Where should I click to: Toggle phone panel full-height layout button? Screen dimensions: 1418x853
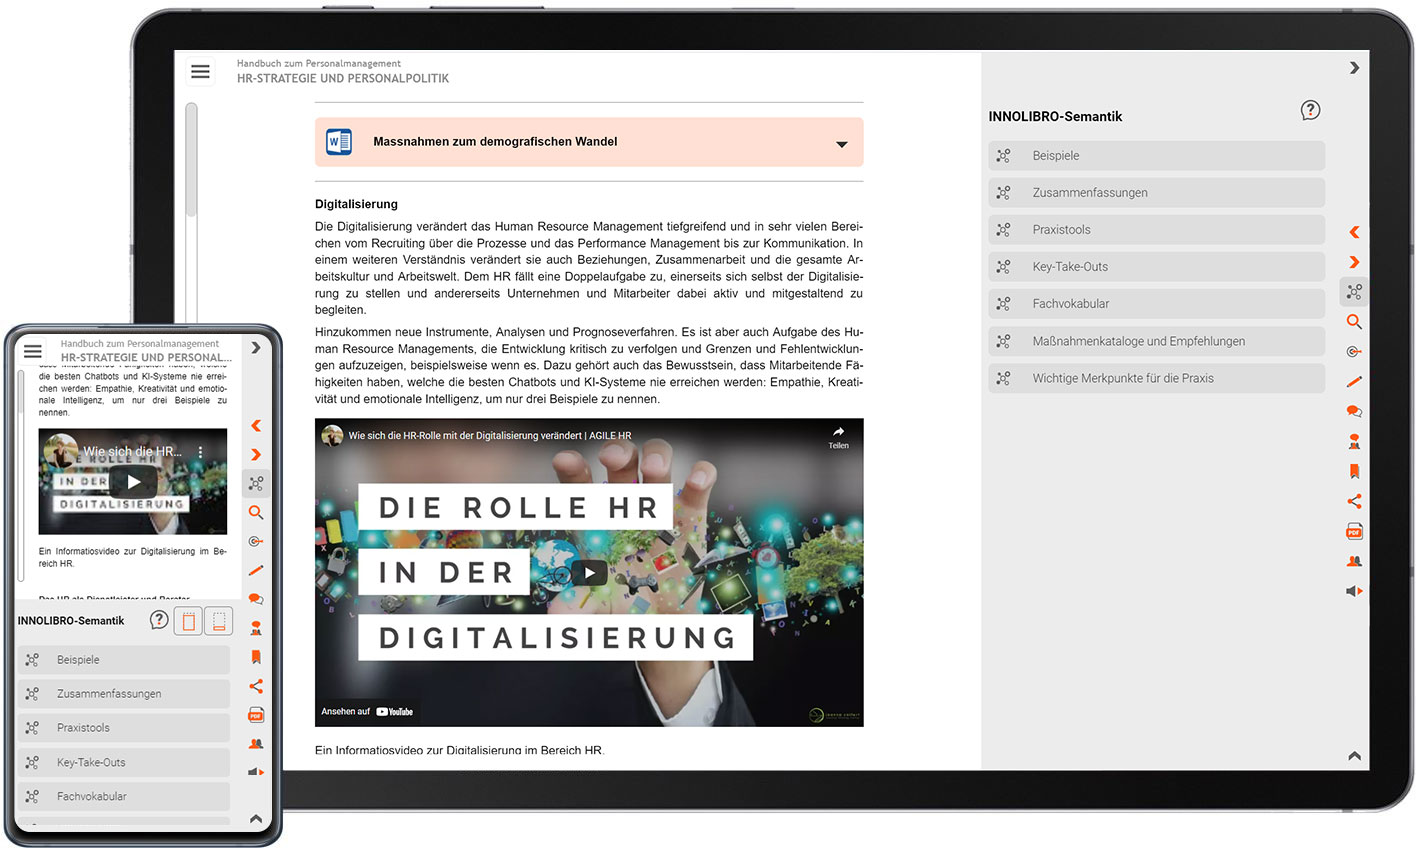187,621
